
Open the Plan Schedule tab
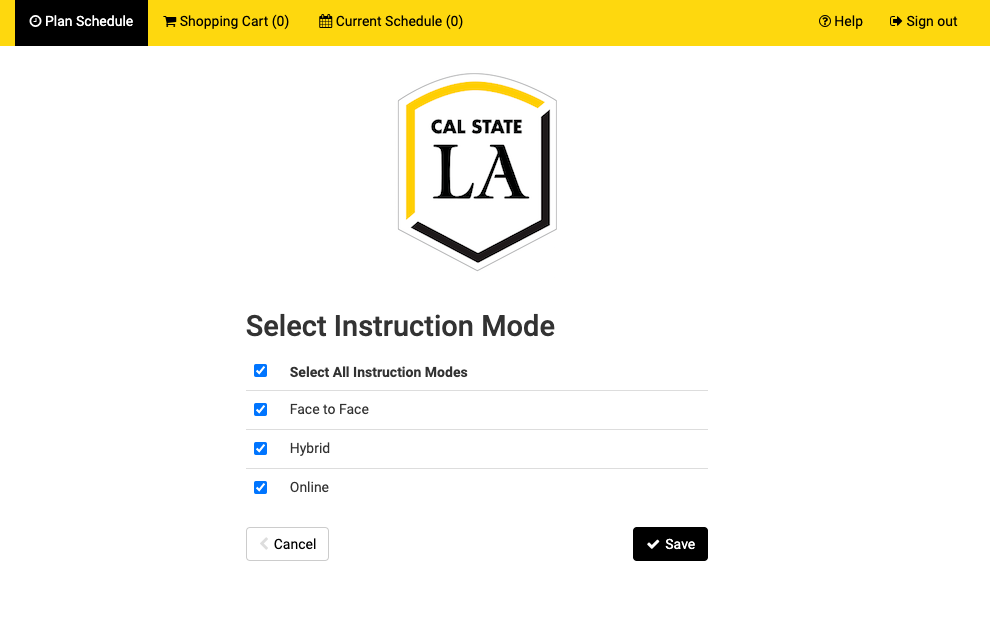point(81,21)
